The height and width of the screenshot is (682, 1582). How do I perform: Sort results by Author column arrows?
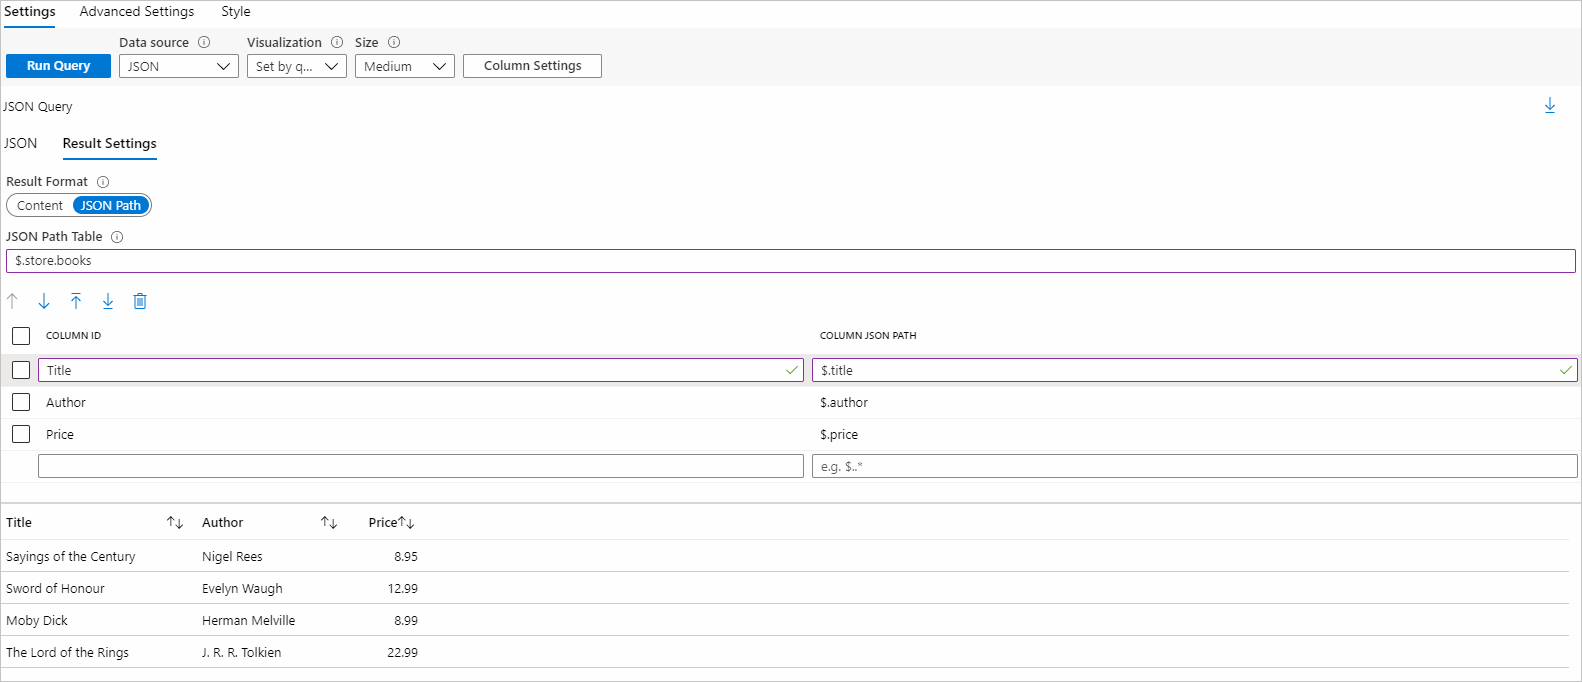329,523
